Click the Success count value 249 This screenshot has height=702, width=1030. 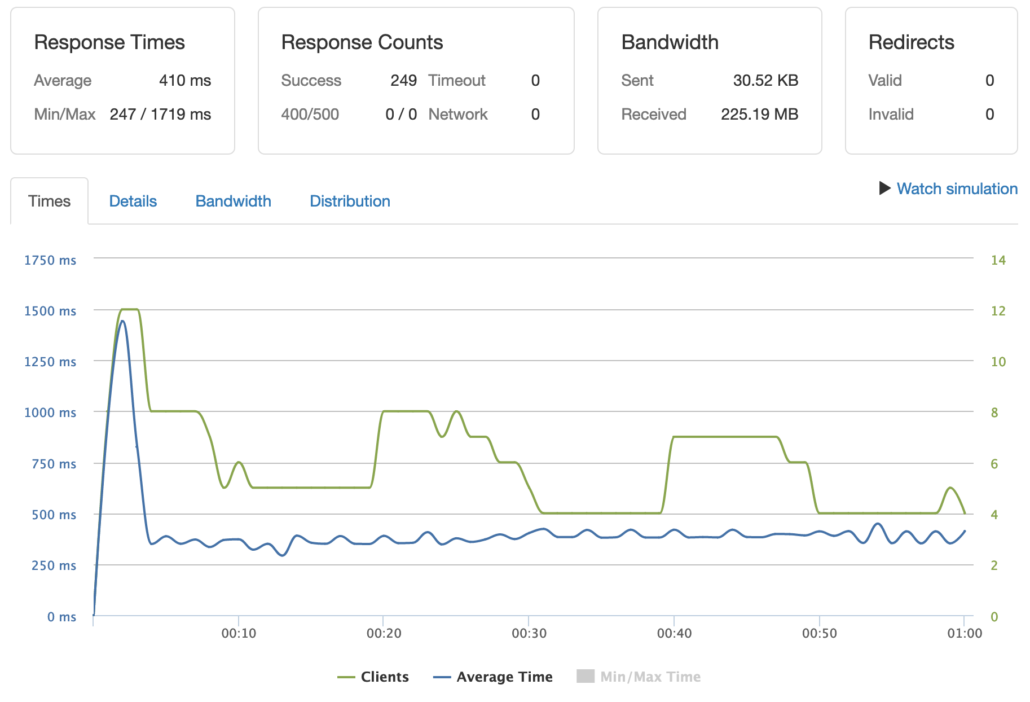point(405,80)
